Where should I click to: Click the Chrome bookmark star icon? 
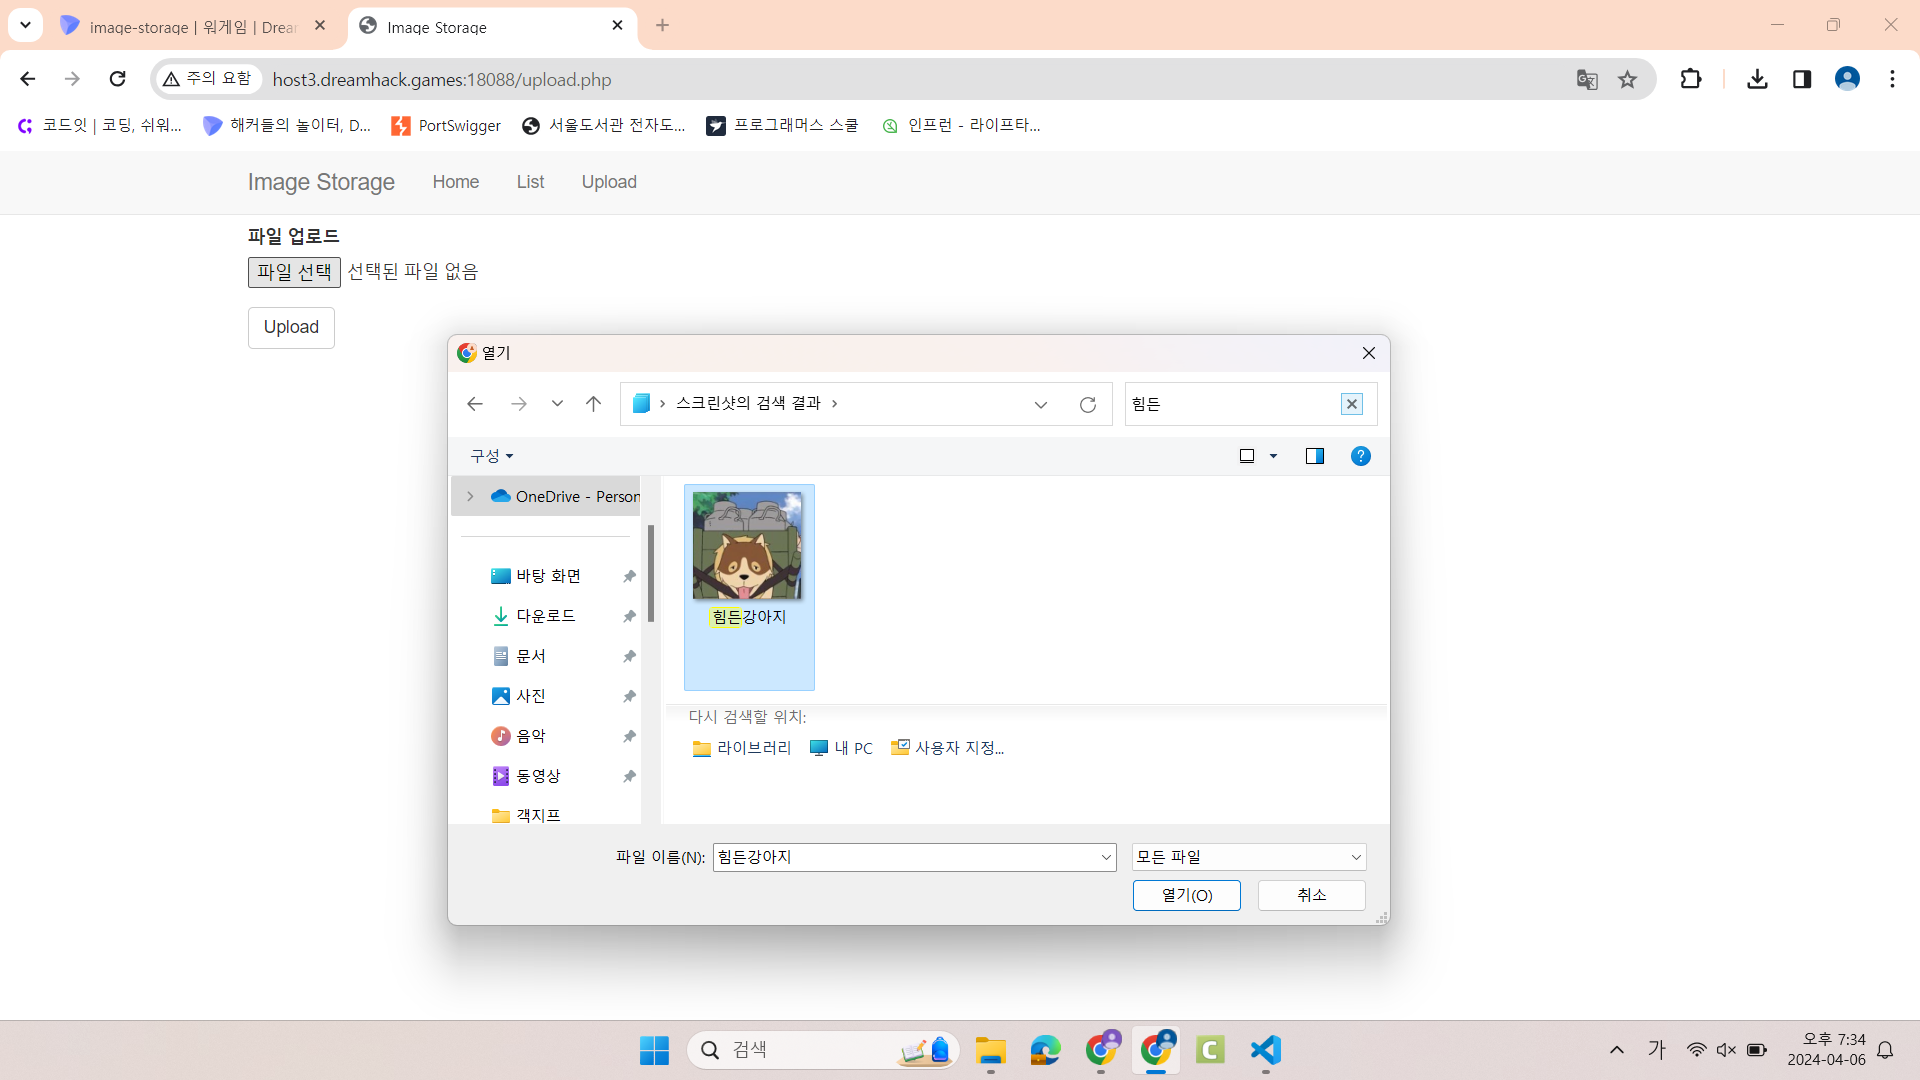tap(1628, 79)
